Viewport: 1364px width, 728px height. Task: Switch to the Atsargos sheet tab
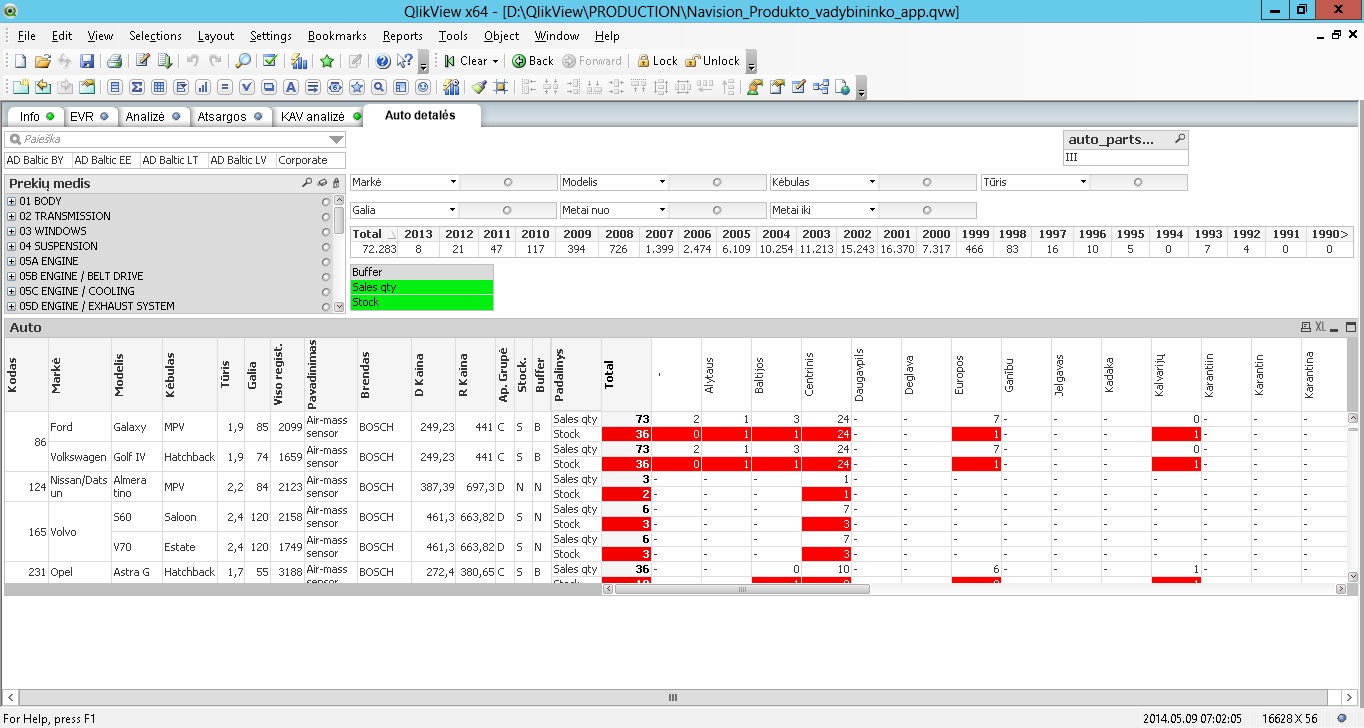coord(229,117)
